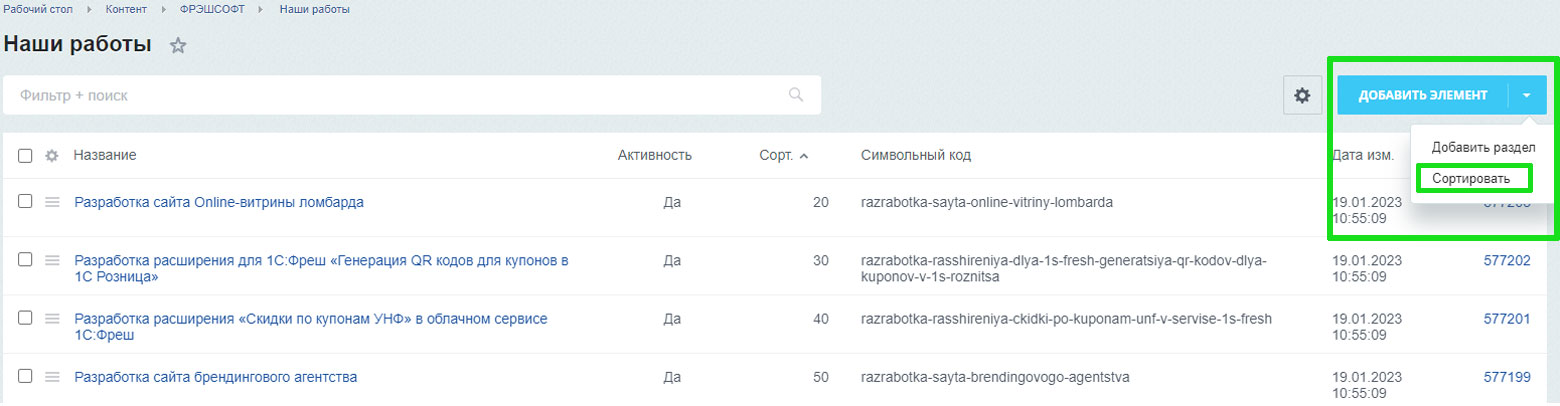This screenshot has width=1560, height=406.
Task: Open row menu for сайта брендингового агентства
Action: coord(53,377)
